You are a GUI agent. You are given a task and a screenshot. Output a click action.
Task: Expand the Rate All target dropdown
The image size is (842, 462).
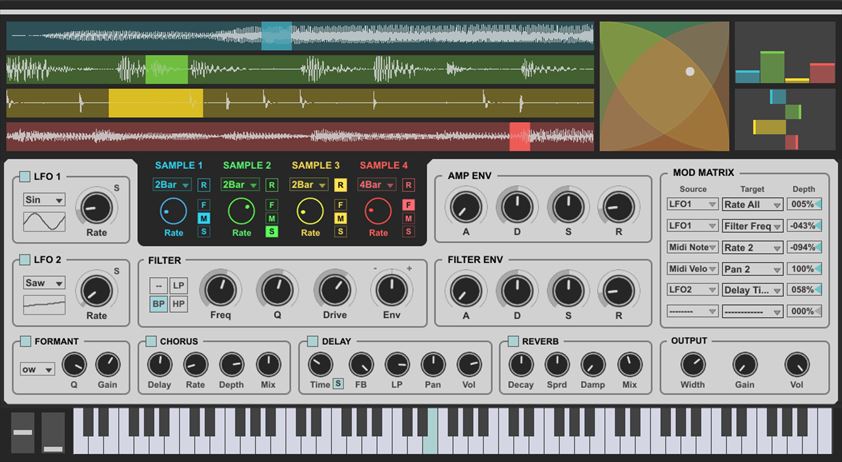751,204
